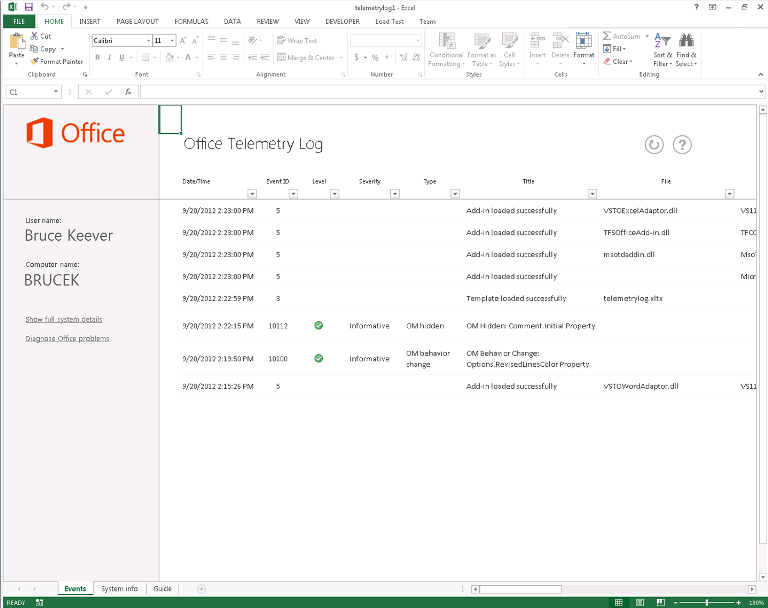The width and height of the screenshot is (768, 608).
Task: Adjust the zoom slider in status bar
Action: 706,603
